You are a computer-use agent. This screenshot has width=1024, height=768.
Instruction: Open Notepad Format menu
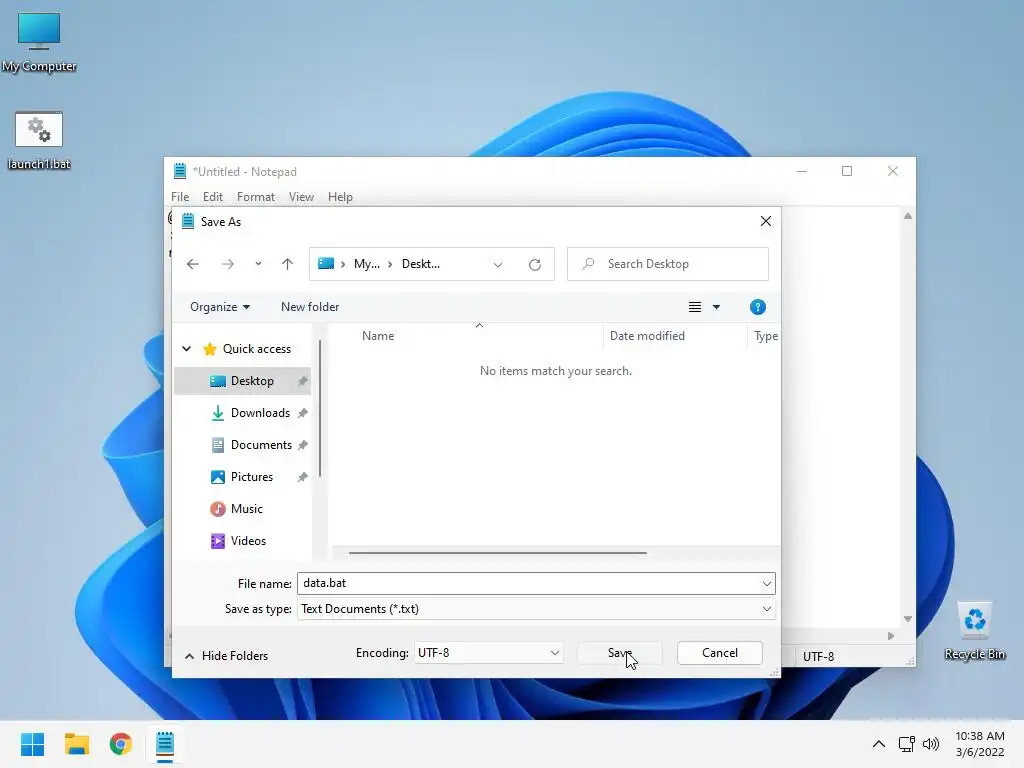pyautogui.click(x=255, y=197)
